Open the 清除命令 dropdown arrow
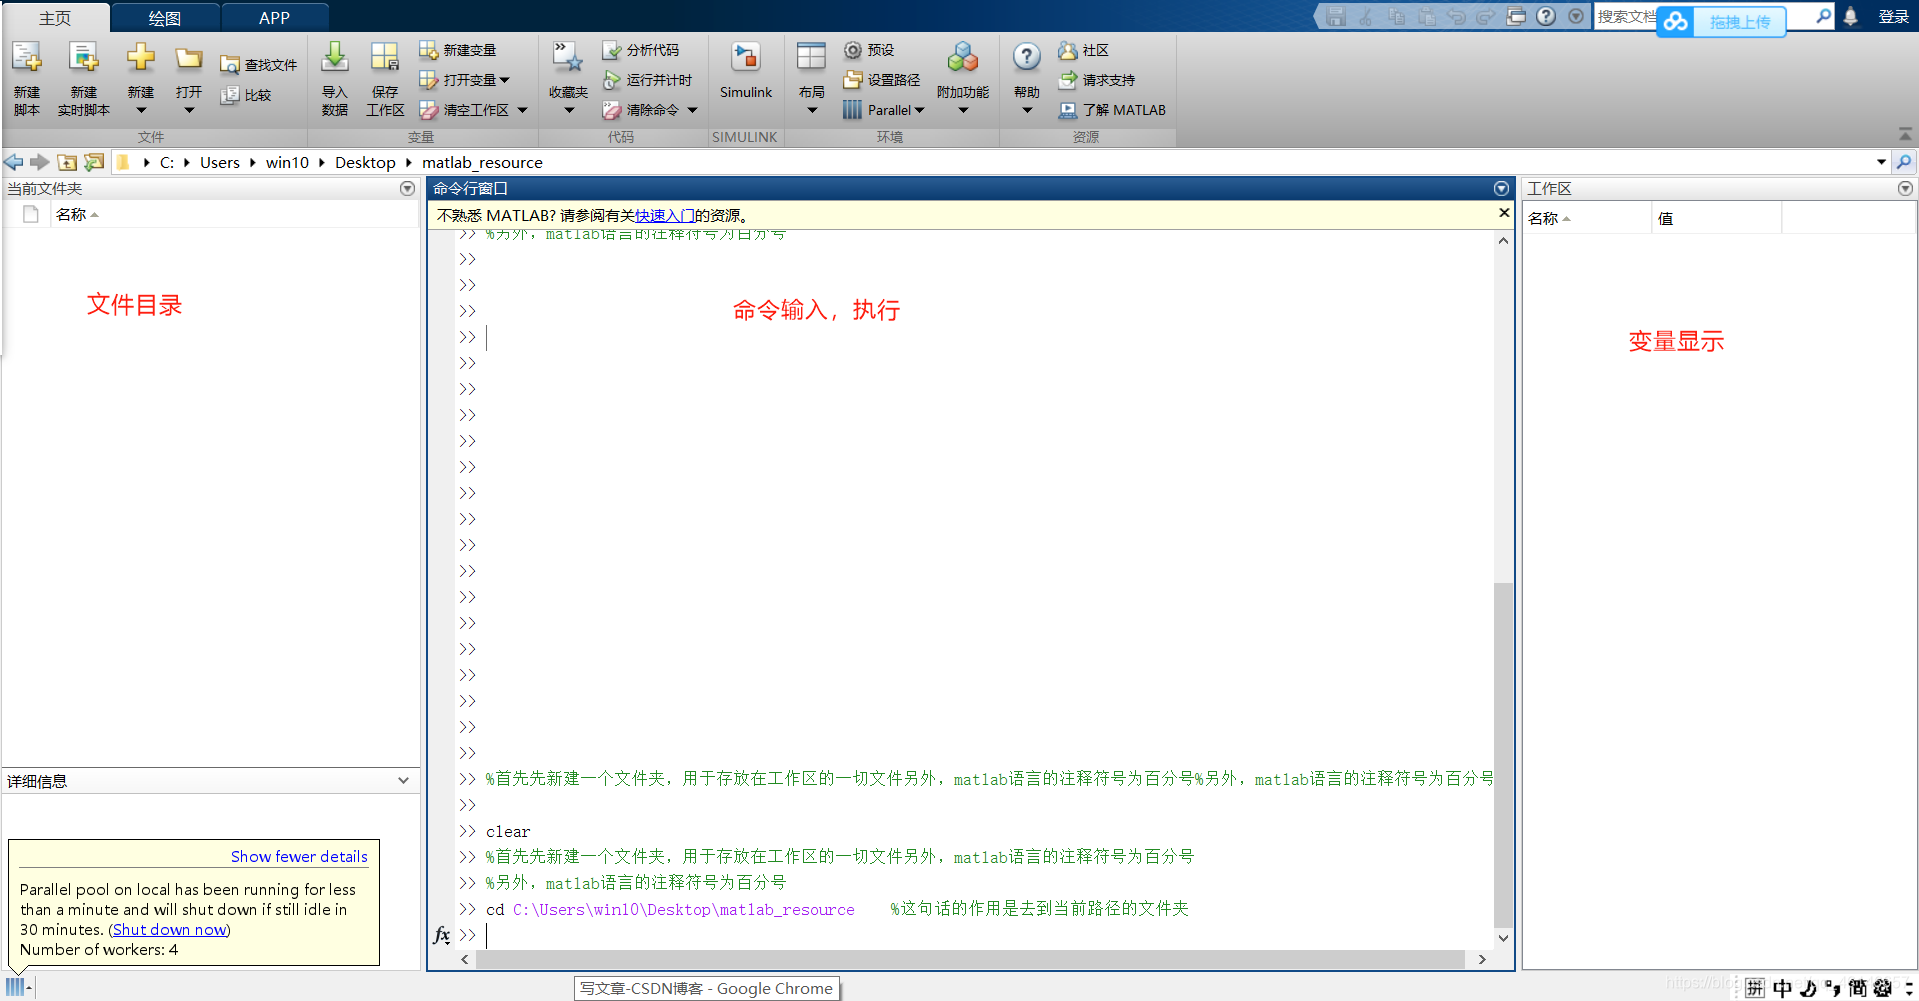This screenshot has width=1919, height=1001. (x=692, y=110)
